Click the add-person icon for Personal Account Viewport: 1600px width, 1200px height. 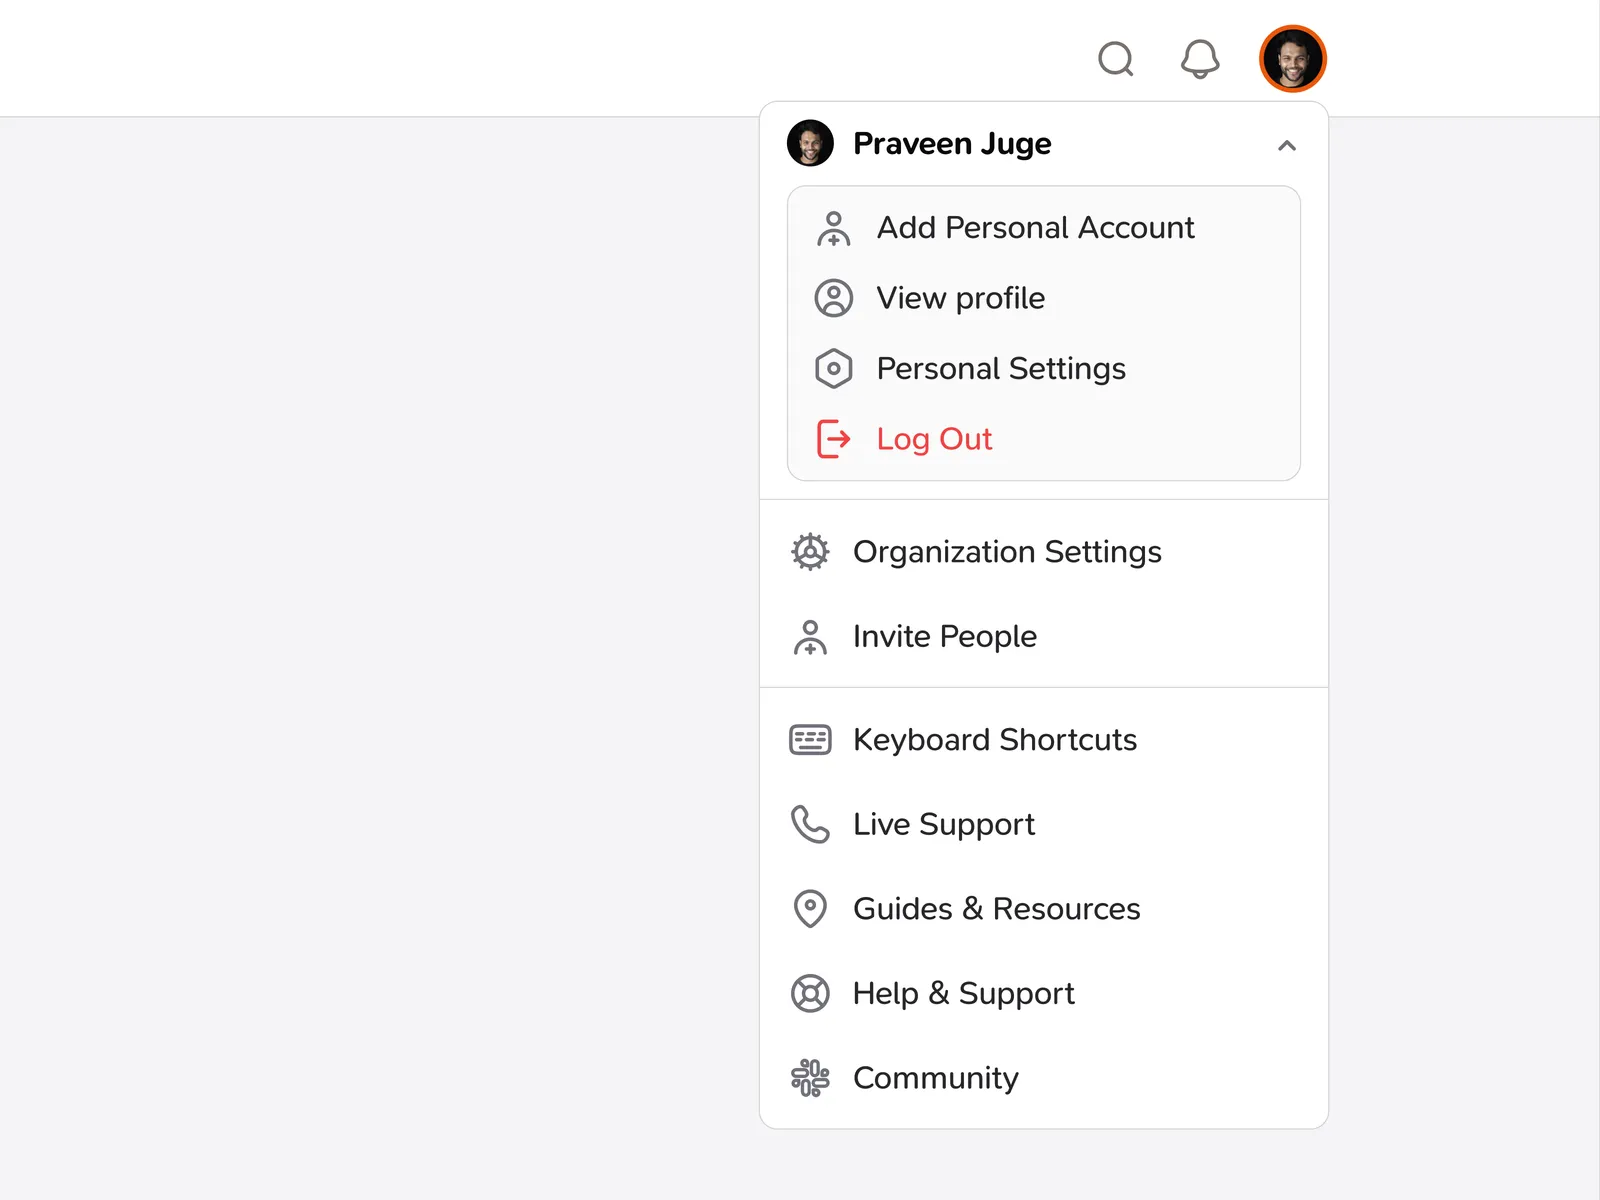point(833,229)
